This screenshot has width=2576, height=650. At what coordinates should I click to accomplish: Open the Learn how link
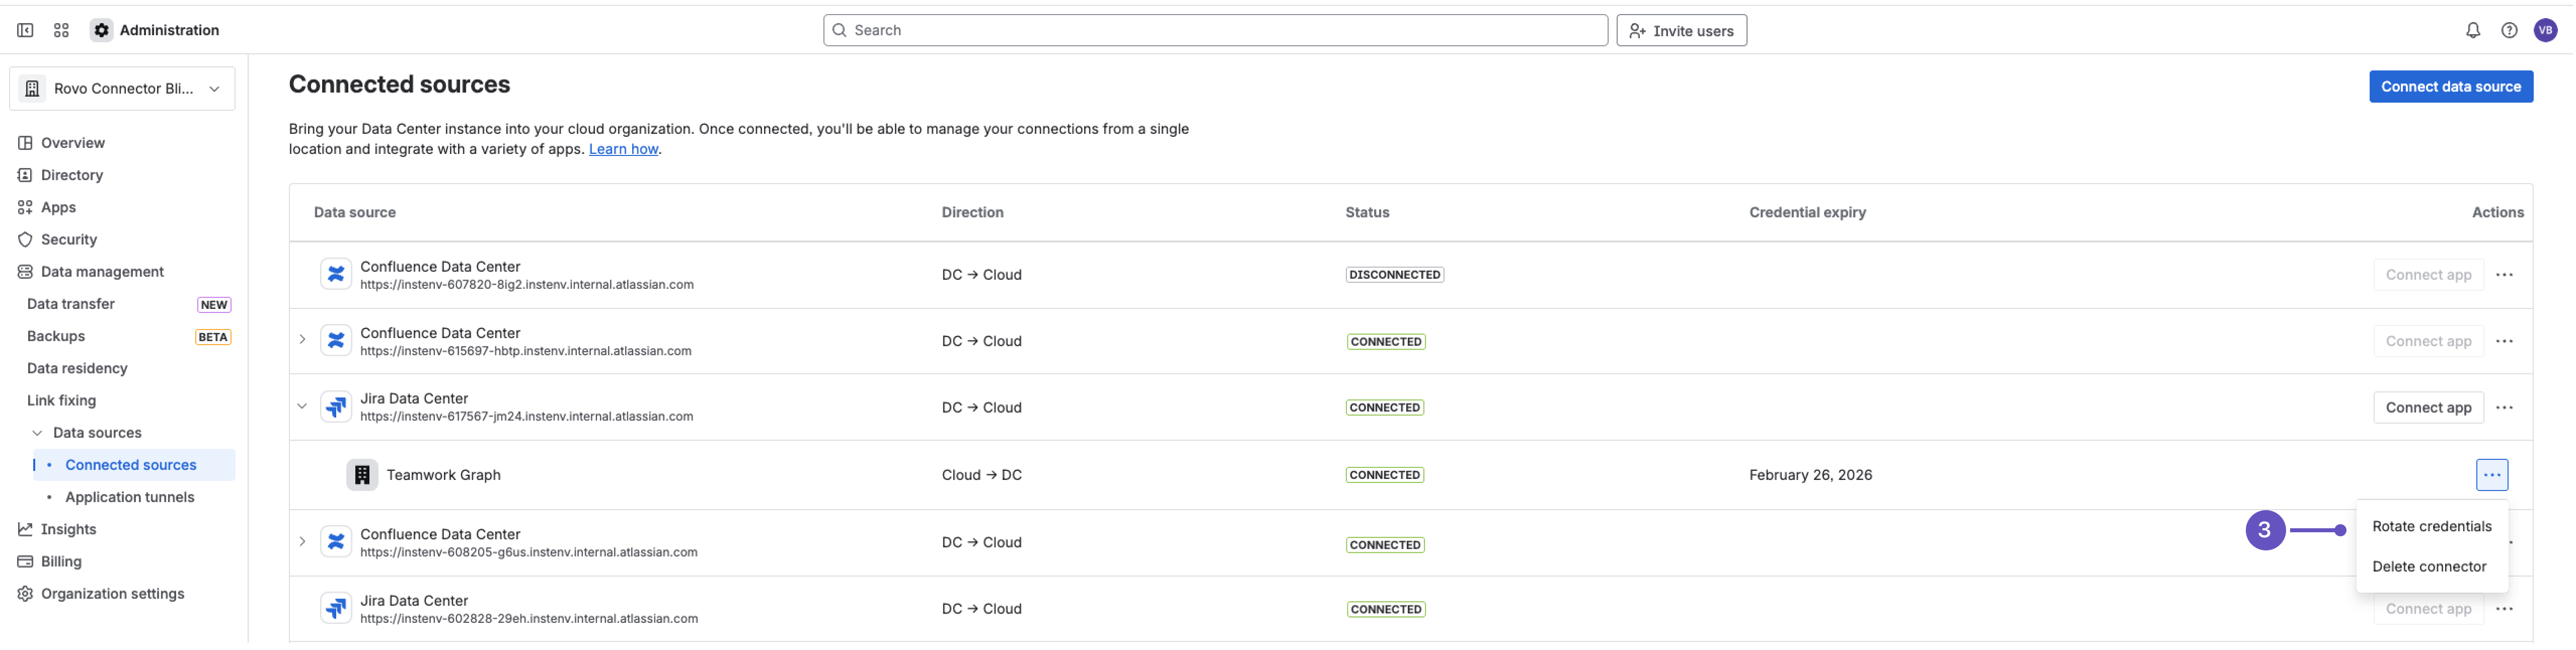pyautogui.click(x=623, y=148)
